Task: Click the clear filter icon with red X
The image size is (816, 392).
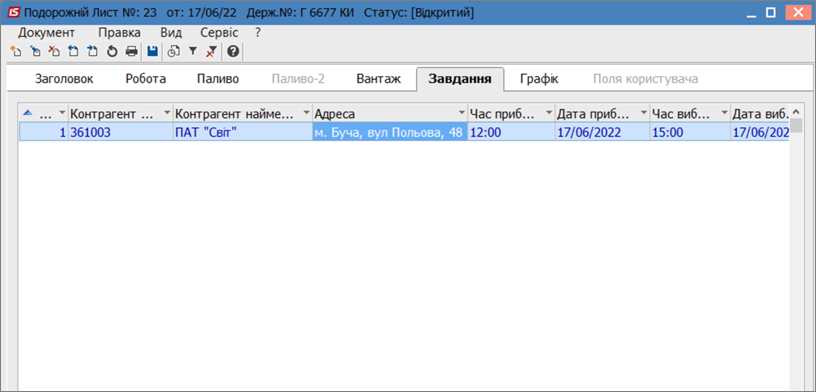Action: coord(211,51)
